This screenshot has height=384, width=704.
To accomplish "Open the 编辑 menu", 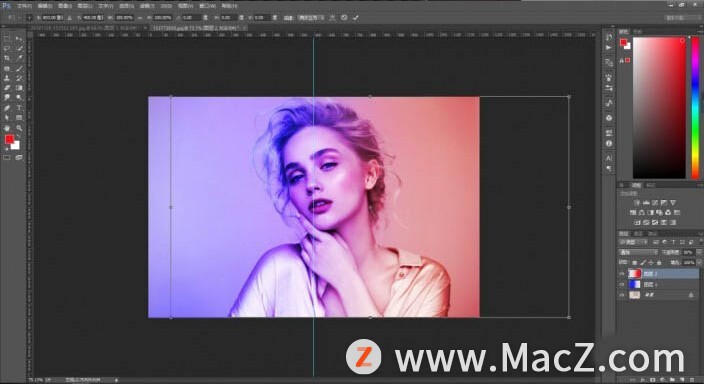I will (45, 6).
